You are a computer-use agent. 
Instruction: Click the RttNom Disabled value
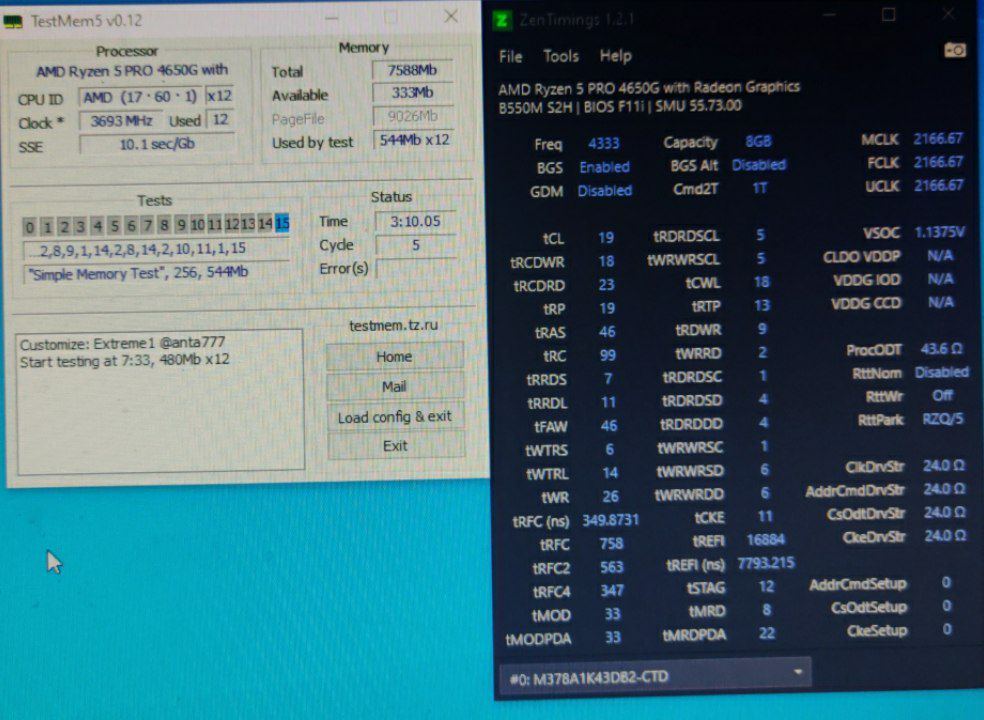[x=941, y=372]
